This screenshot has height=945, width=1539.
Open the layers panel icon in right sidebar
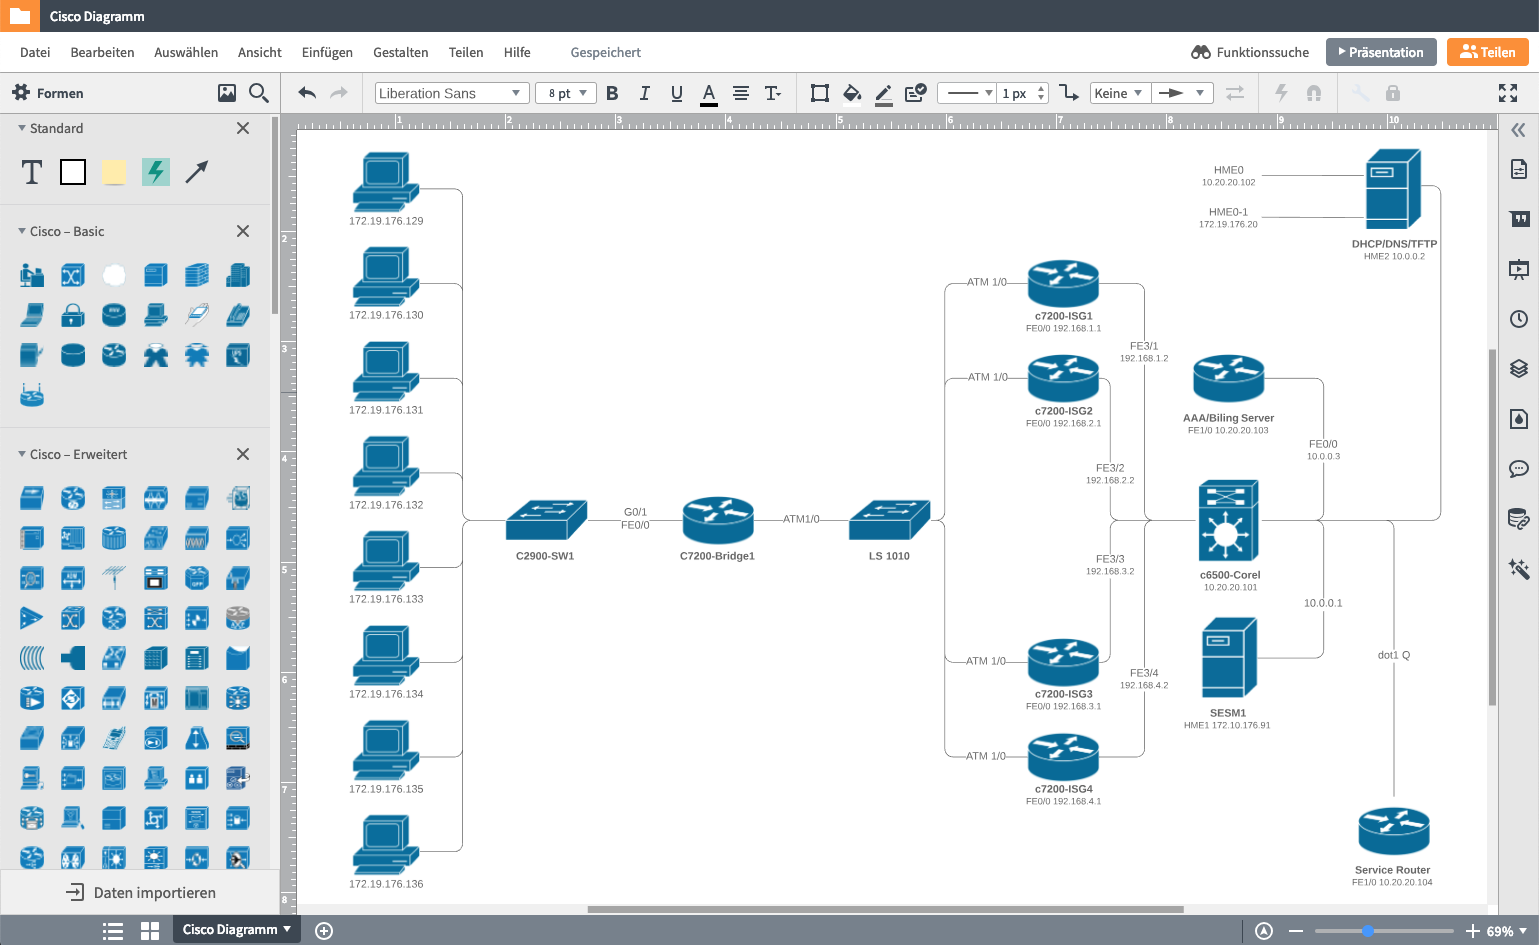pos(1518,368)
